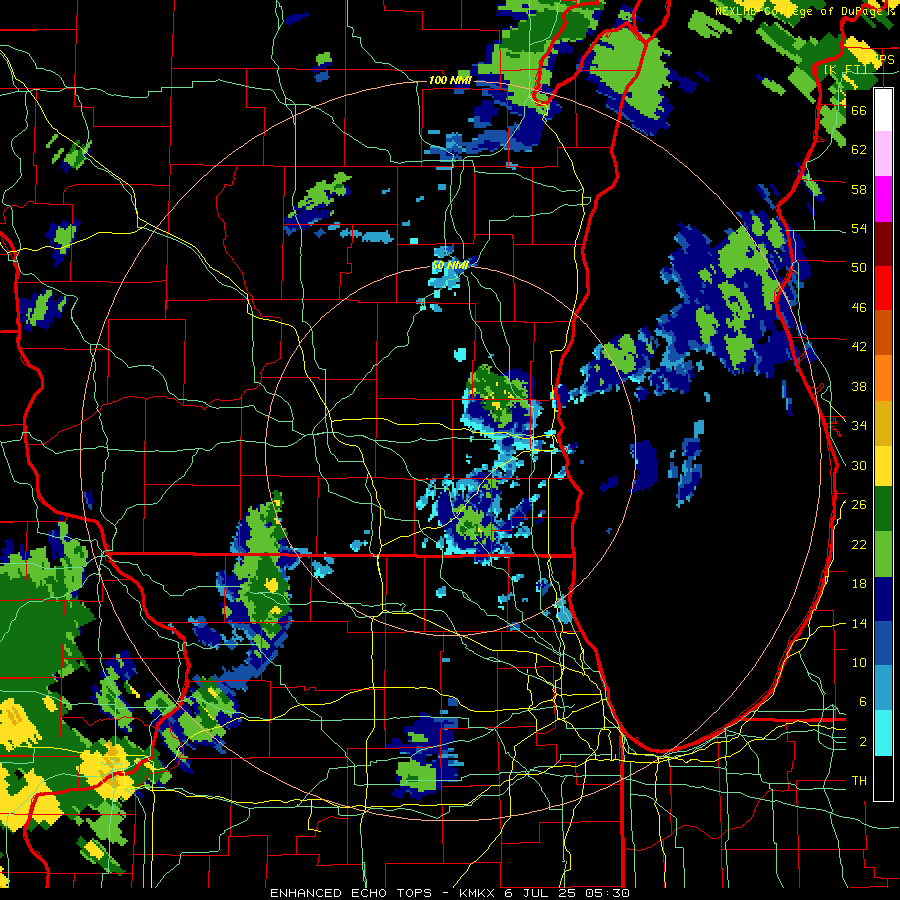900x900 pixels.
Task: Click the cyan legend swatch near 2
Action: pos(883,733)
